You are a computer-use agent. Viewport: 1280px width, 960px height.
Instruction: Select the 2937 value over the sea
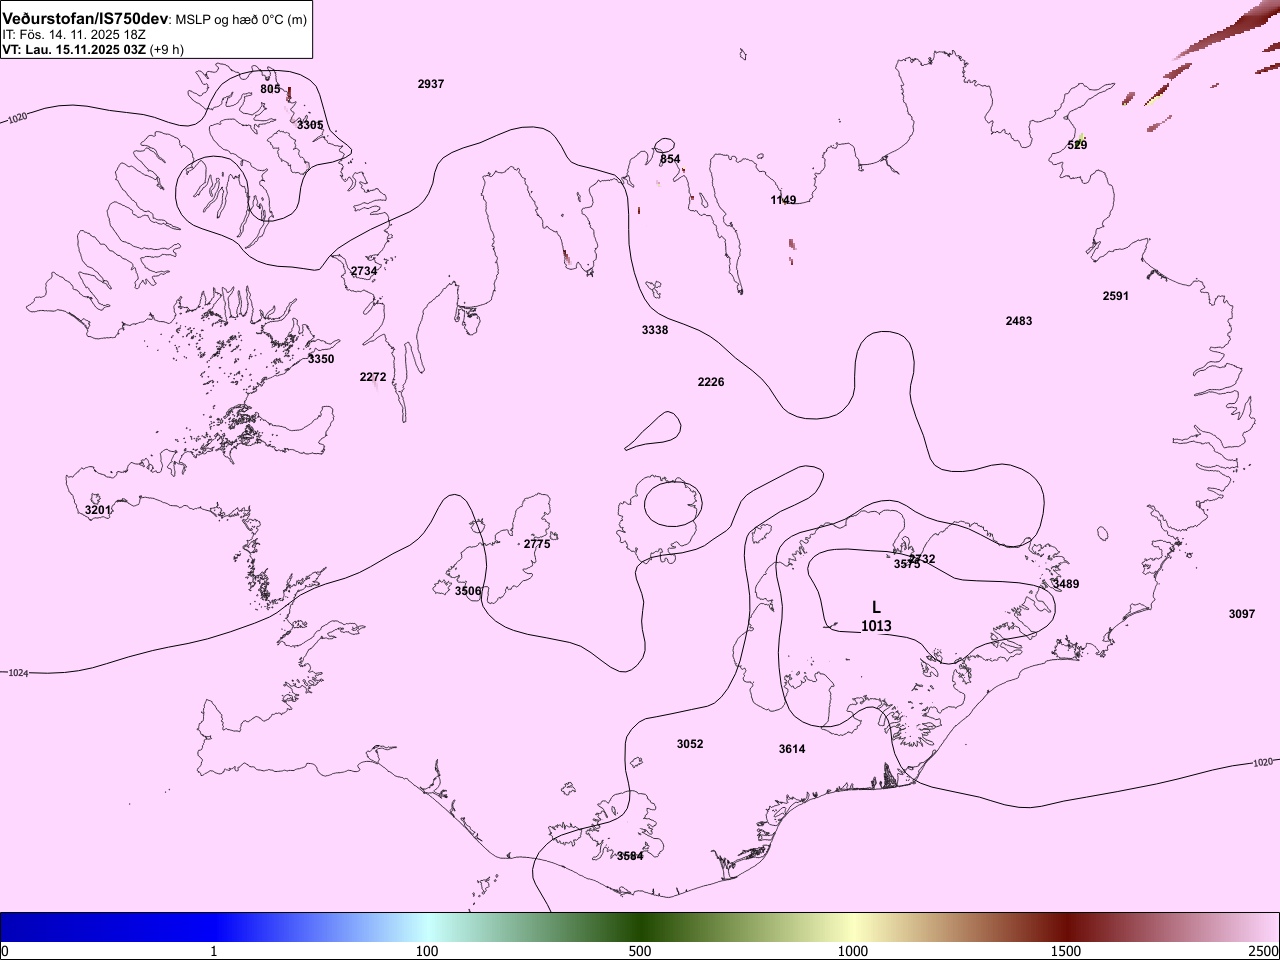coord(431,84)
